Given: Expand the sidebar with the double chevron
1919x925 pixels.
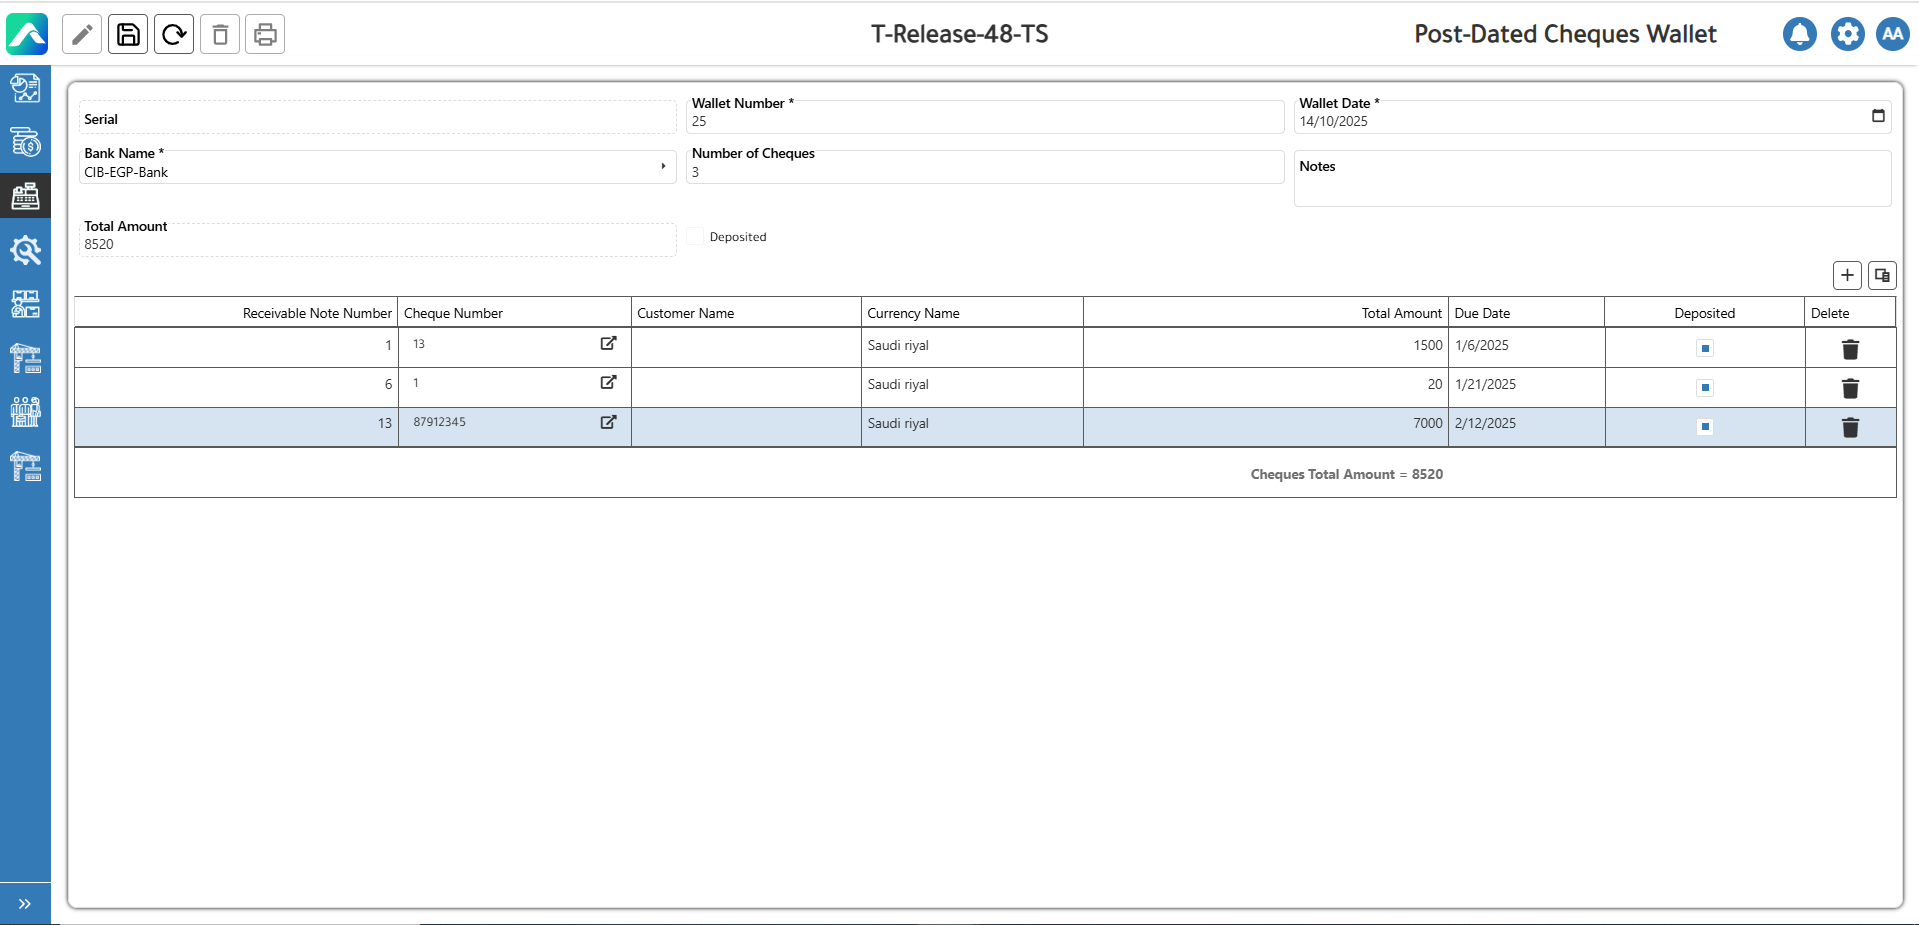Looking at the screenshot, I should tap(25, 904).
